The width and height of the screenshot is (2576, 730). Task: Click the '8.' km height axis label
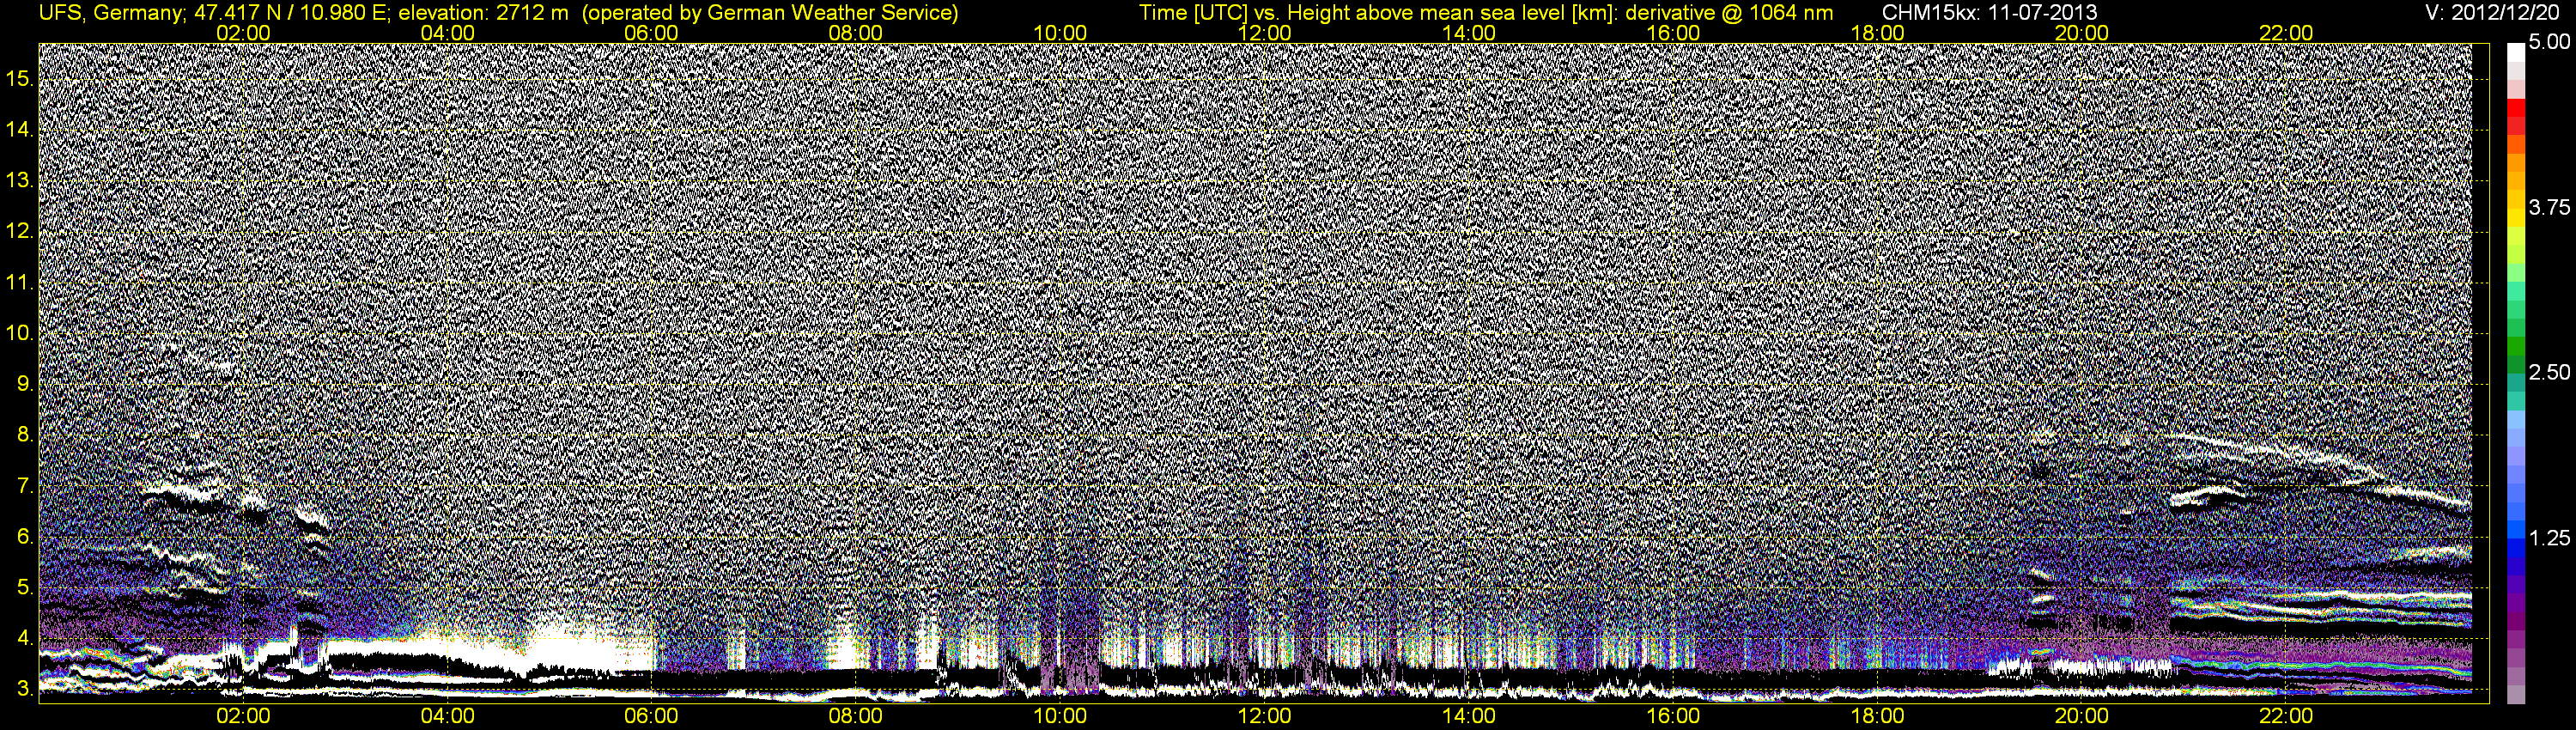pos(25,434)
